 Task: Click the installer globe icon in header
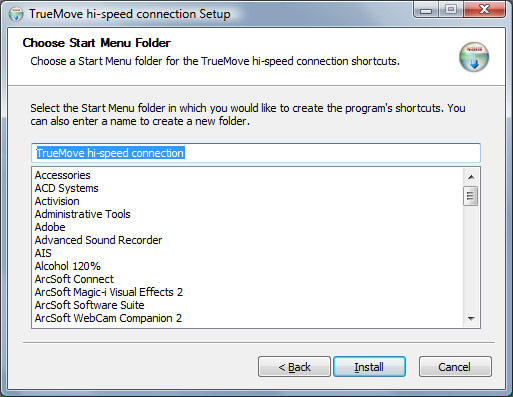pyautogui.click(x=474, y=57)
